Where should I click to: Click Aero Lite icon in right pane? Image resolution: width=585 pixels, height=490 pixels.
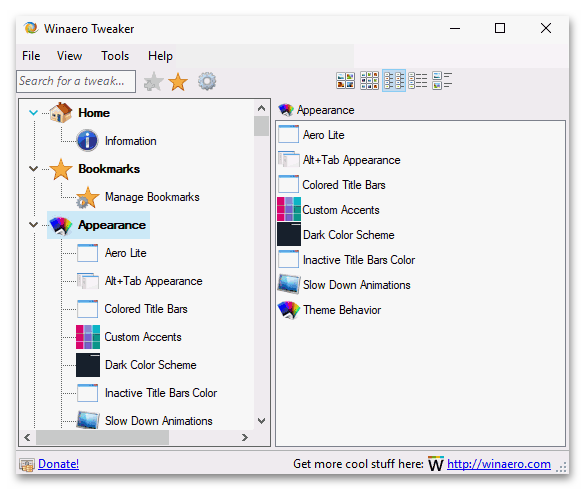tap(288, 134)
